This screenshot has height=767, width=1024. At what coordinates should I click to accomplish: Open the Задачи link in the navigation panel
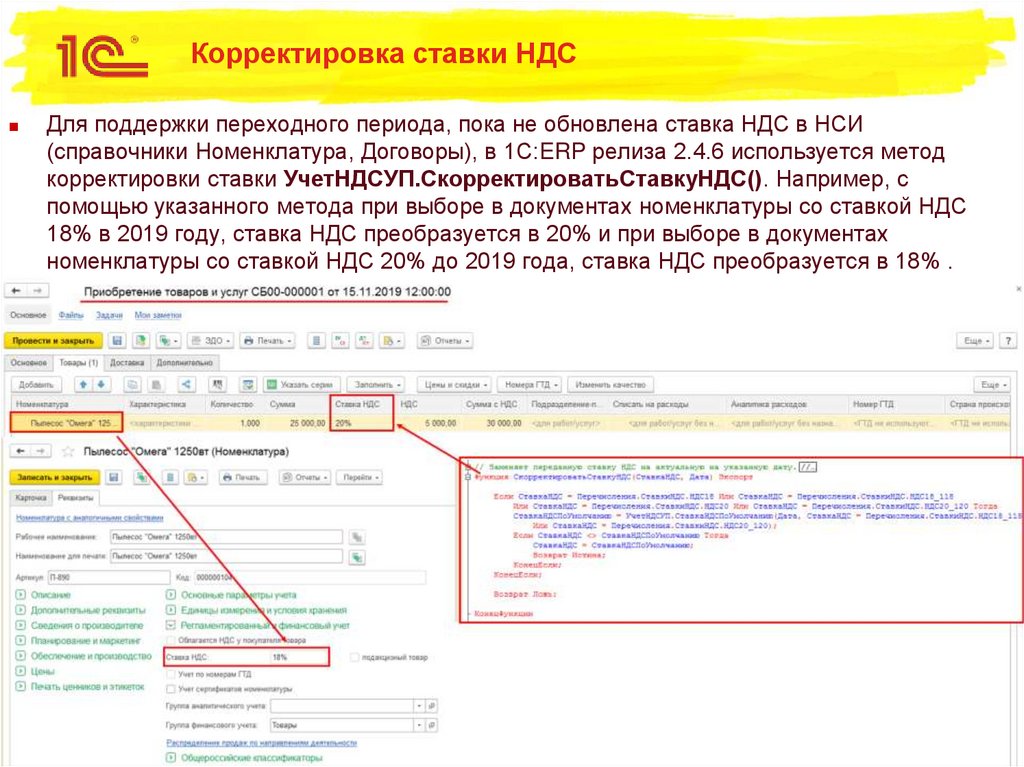click(x=109, y=315)
